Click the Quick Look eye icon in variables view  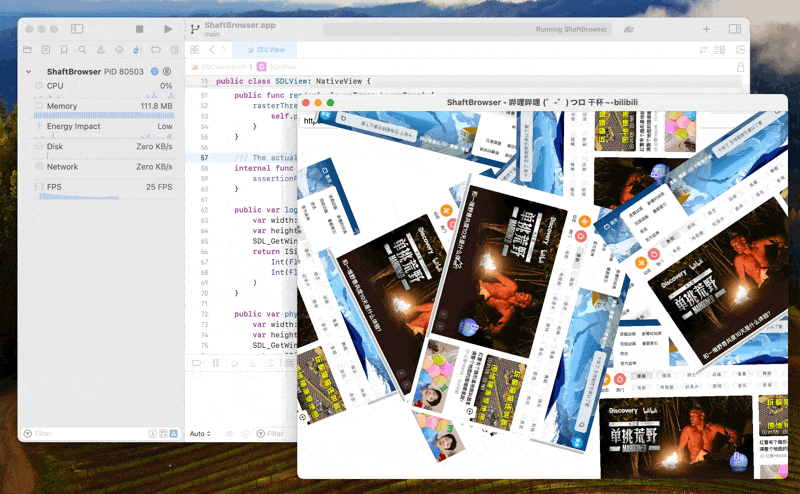[x=230, y=434]
